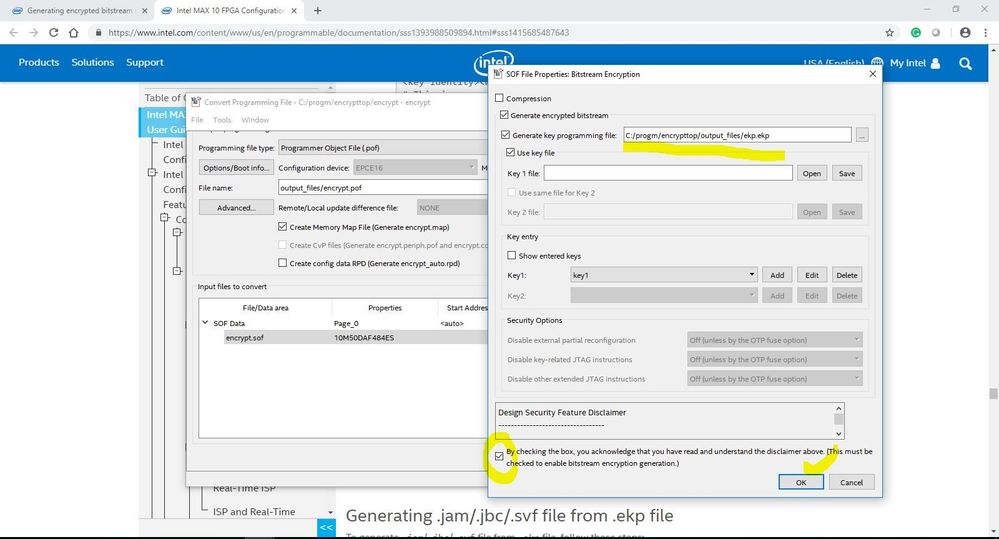Switch to Intel MAX 10 FPGA Configuration tab
The image size is (999, 539).
point(229,11)
